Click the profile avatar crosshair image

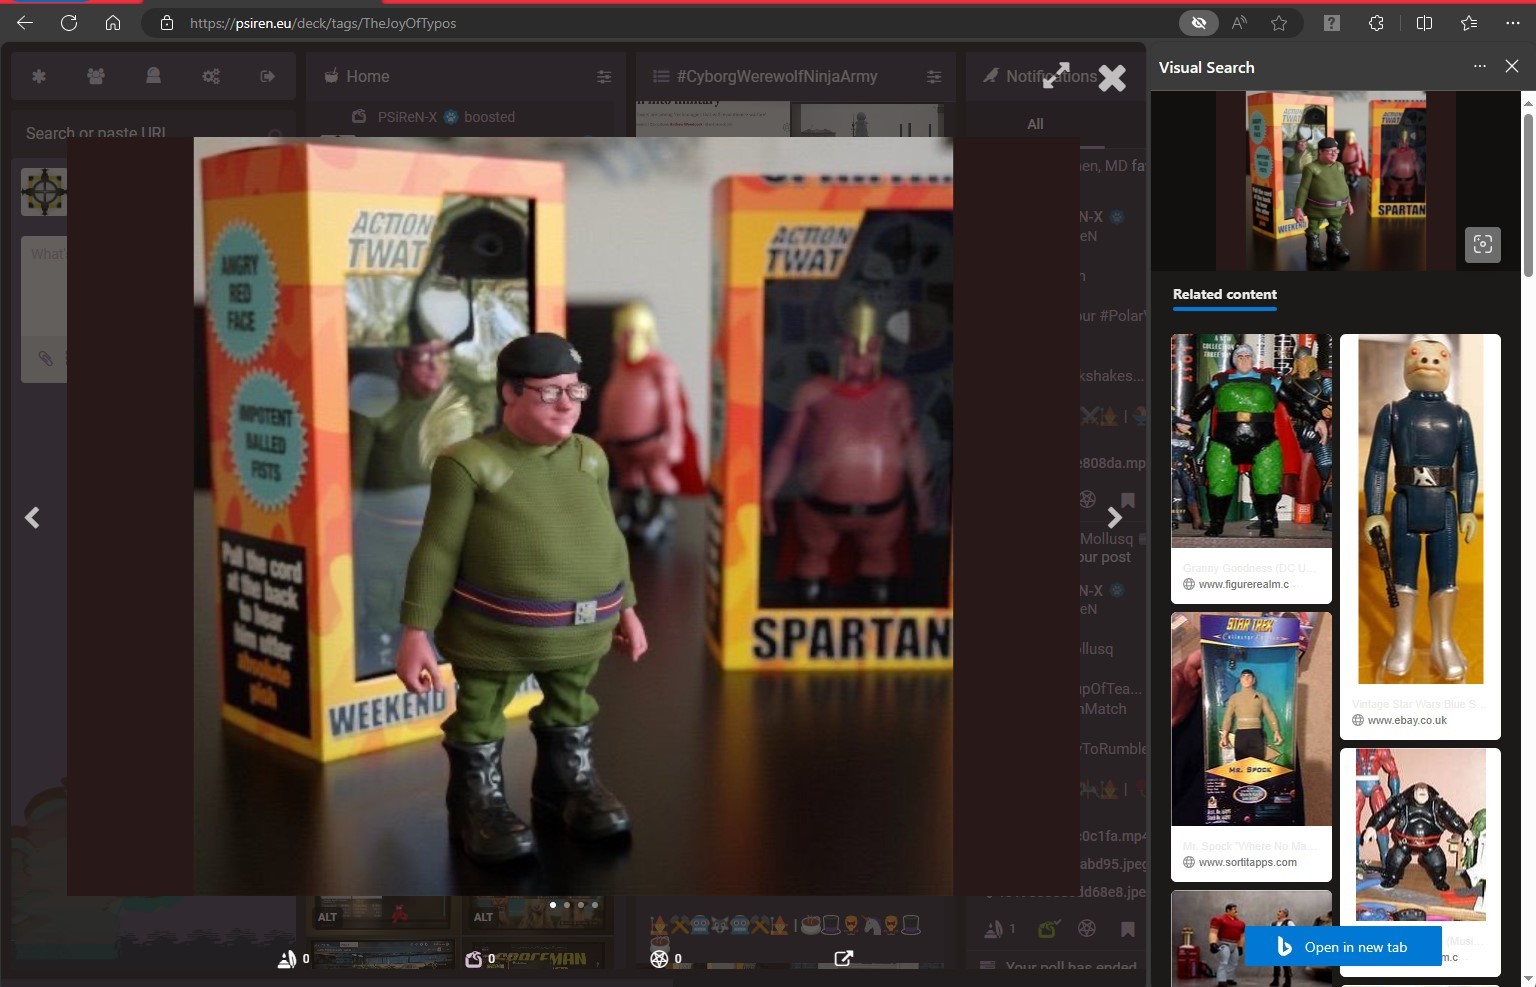click(x=44, y=191)
